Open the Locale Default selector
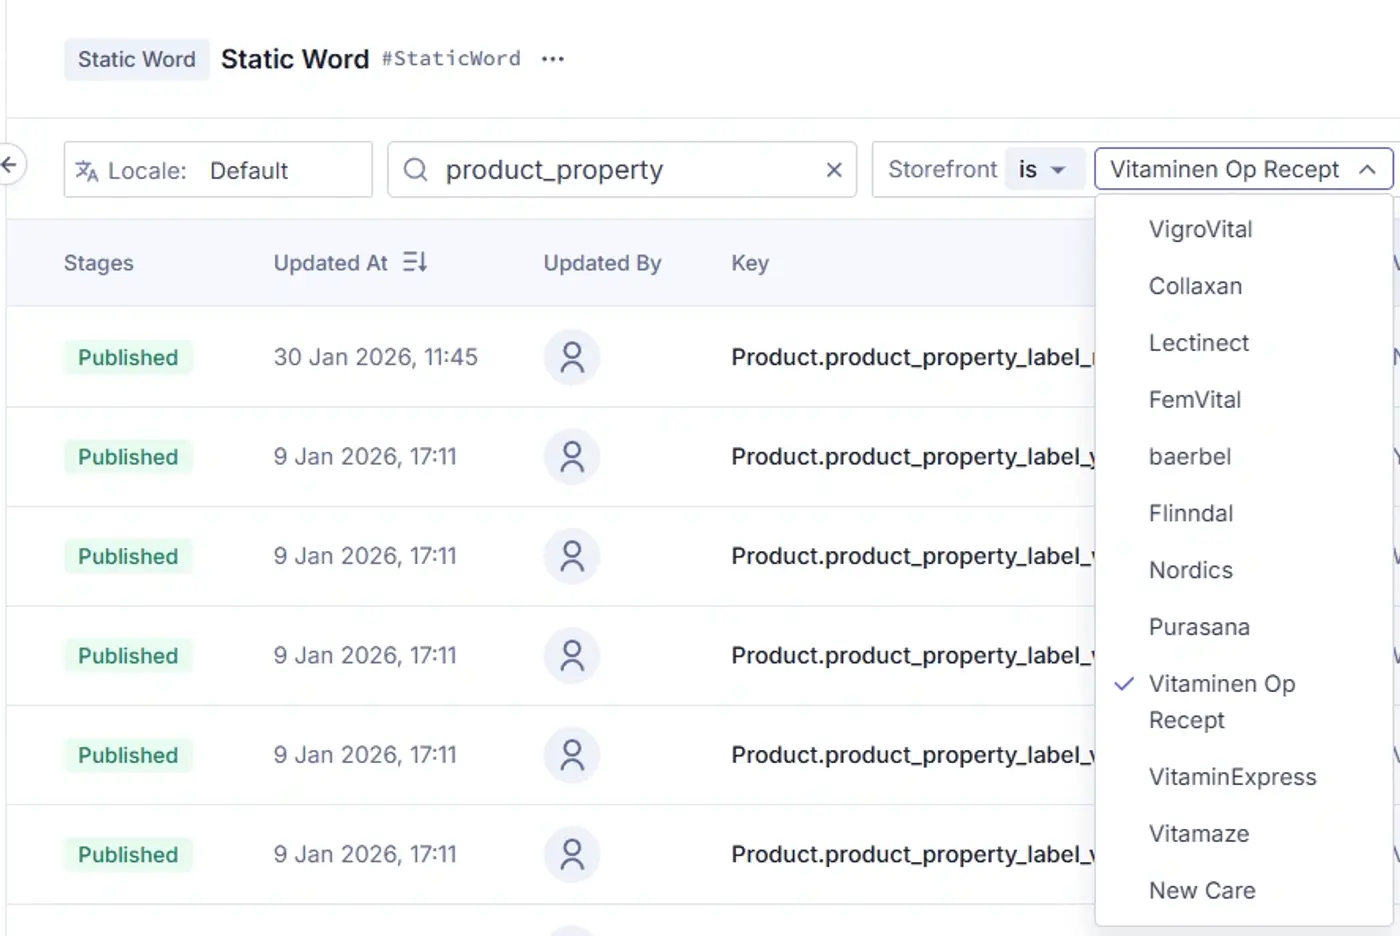Viewport: 1400px width, 936px height. pyautogui.click(x=218, y=170)
